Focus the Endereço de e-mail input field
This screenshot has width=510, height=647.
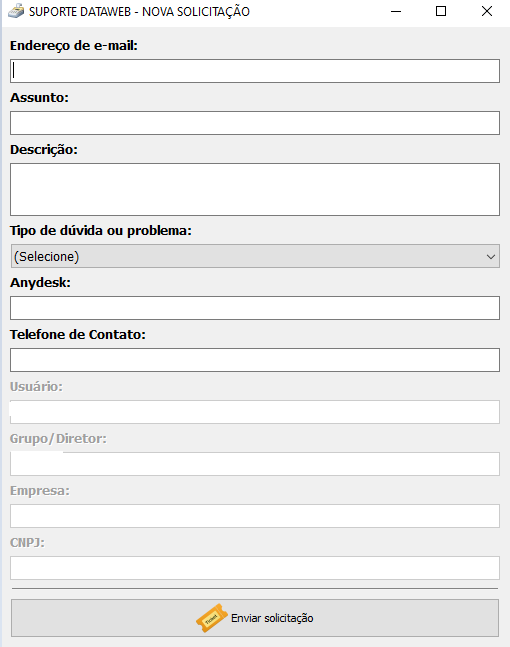pyautogui.click(x=255, y=71)
